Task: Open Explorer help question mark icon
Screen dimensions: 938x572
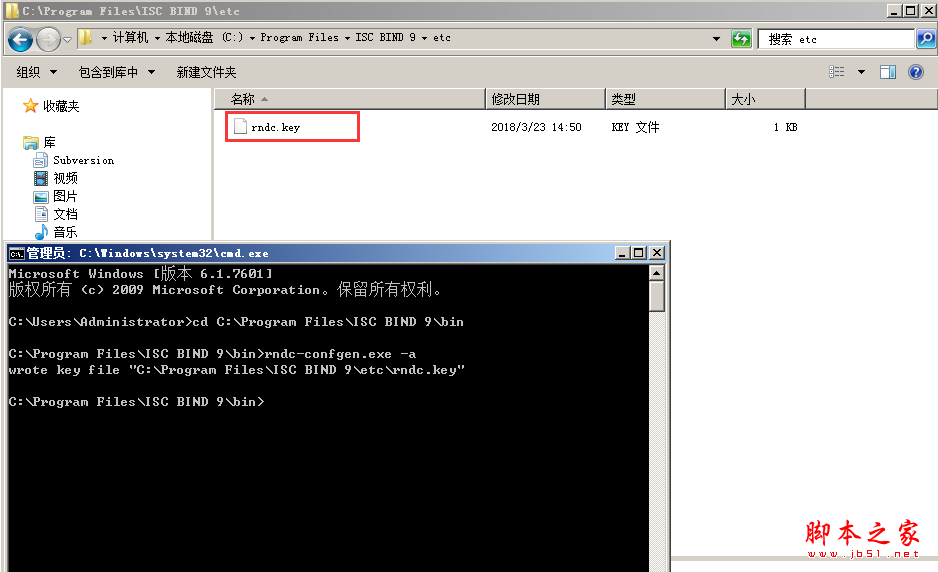Action: (x=916, y=72)
